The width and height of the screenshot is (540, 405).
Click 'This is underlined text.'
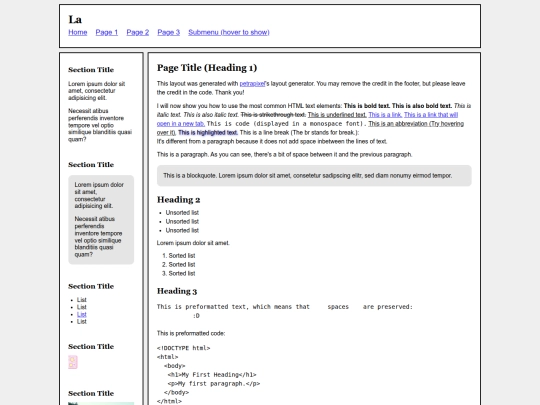(337, 115)
